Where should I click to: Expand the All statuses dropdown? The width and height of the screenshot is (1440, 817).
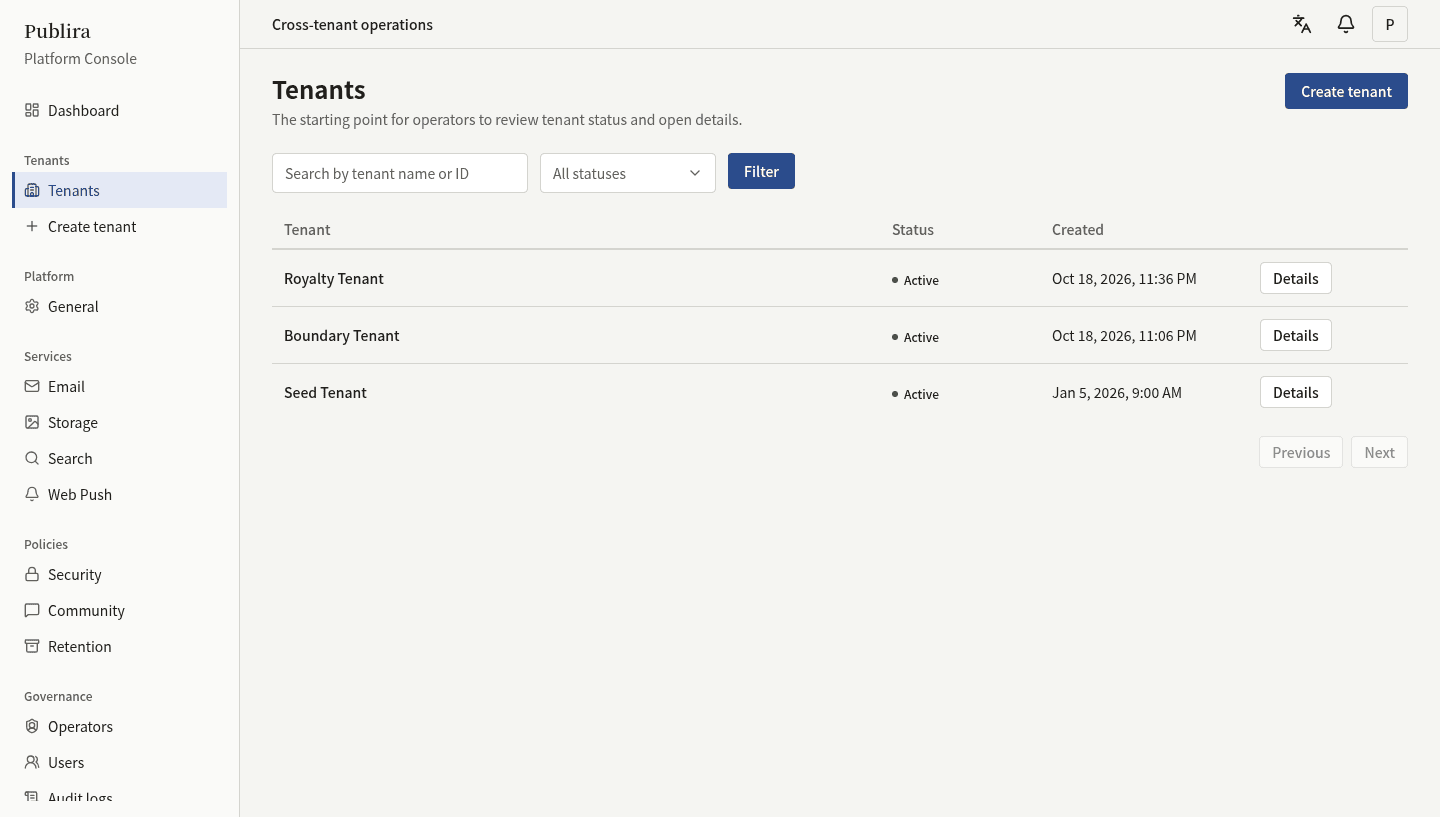point(628,173)
